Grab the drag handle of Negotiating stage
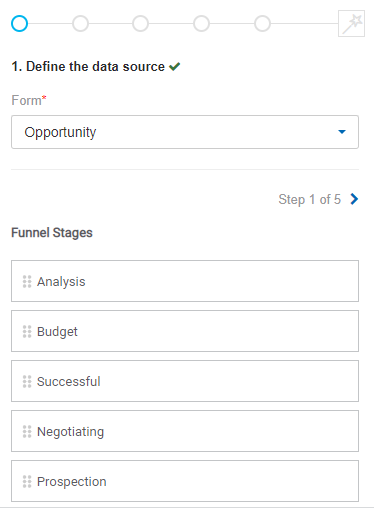 pyautogui.click(x=27, y=432)
